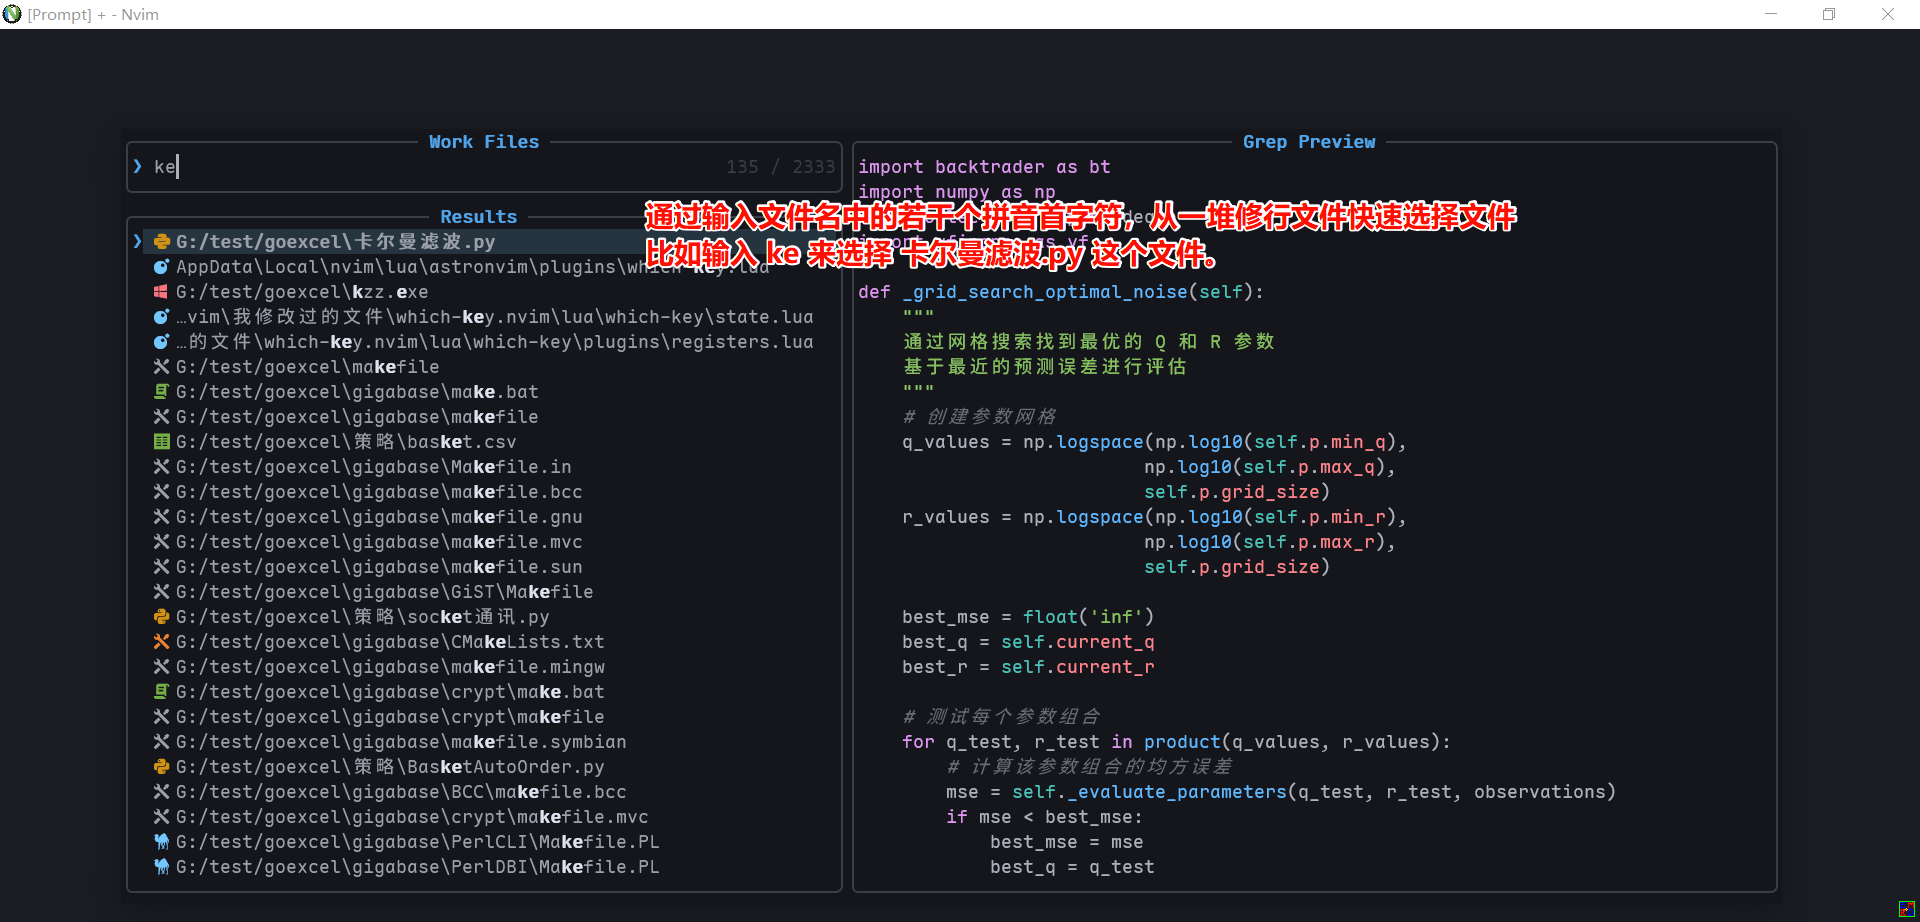Click _grid_search_optimal_noise function definition in preview

[1048, 292]
